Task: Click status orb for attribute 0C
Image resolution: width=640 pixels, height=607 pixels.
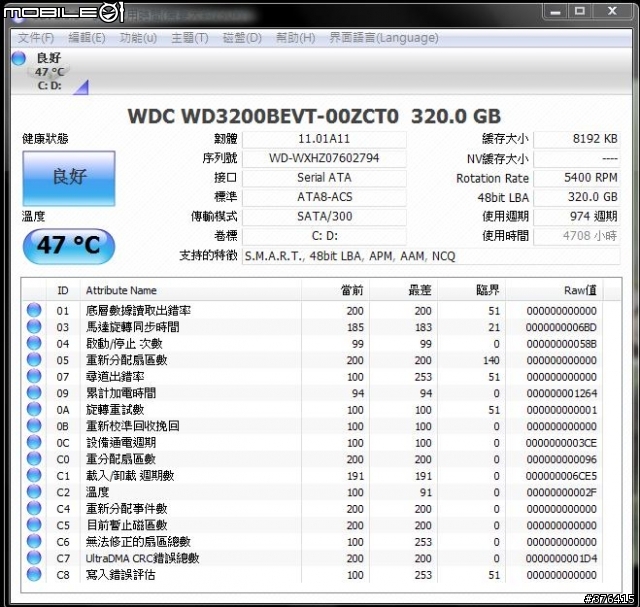Action: tap(34, 442)
